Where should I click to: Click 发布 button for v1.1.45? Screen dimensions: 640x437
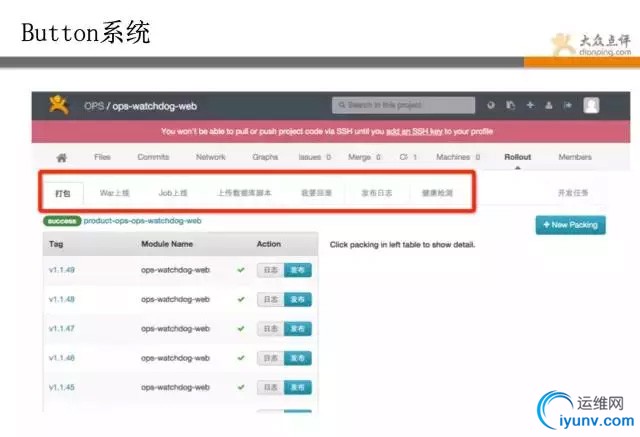298,388
